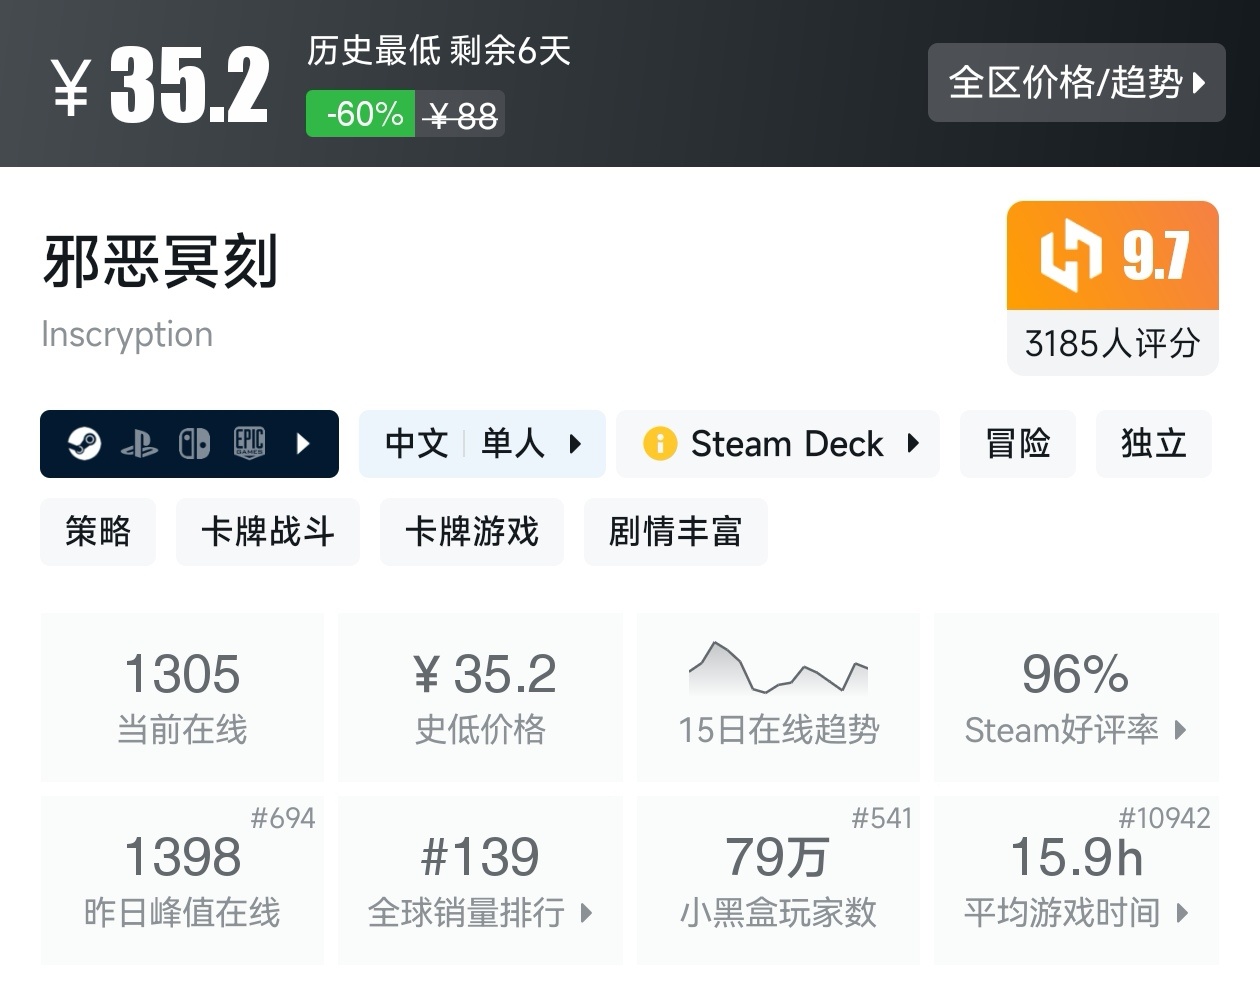
Task: Click the Heybox logo in rating badge
Action: pos(1070,255)
